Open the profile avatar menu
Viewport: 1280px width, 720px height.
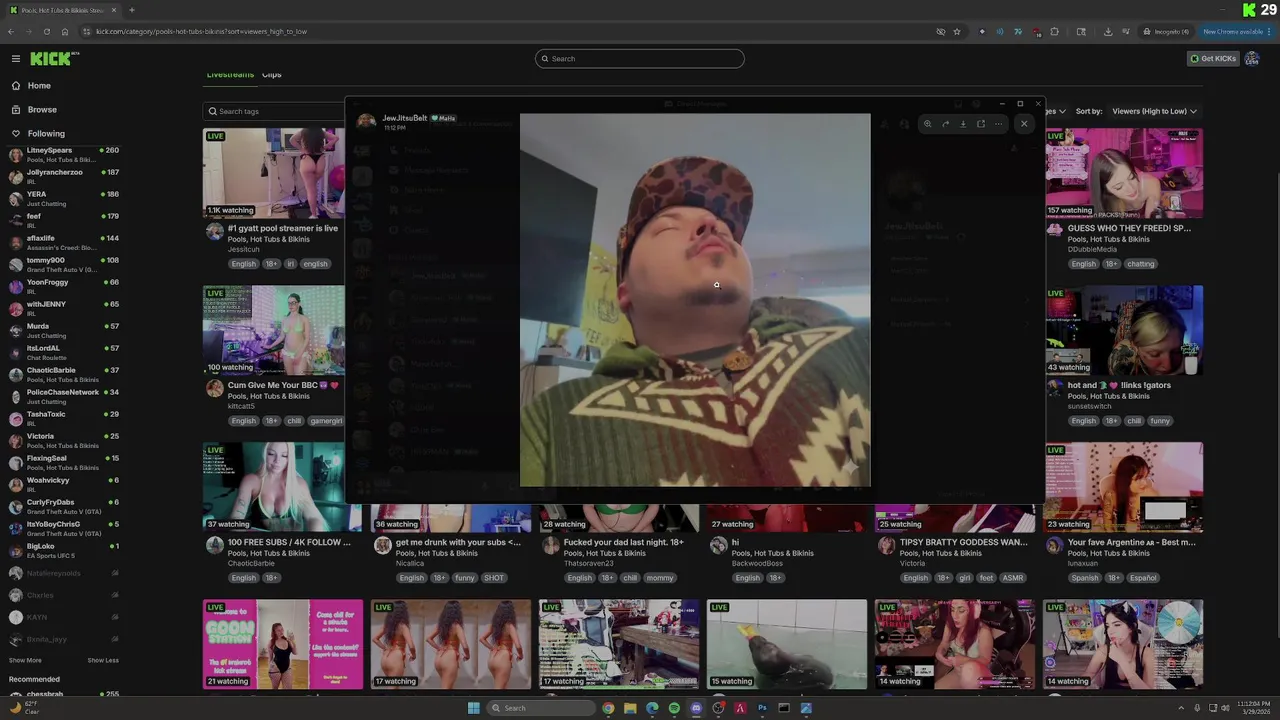tap(1252, 59)
